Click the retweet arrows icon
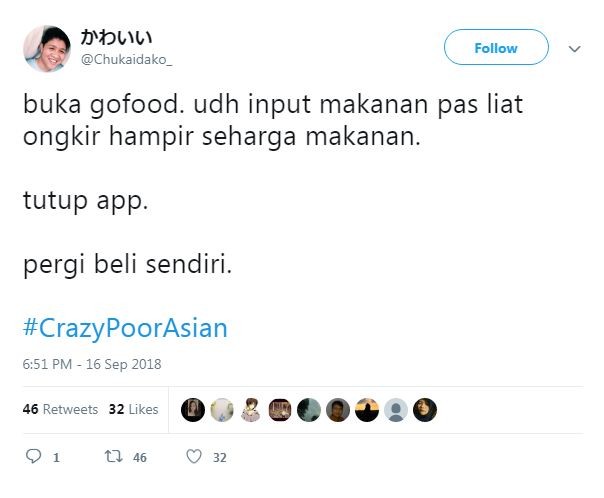The height and width of the screenshot is (498, 604). (x=114, y=457)
